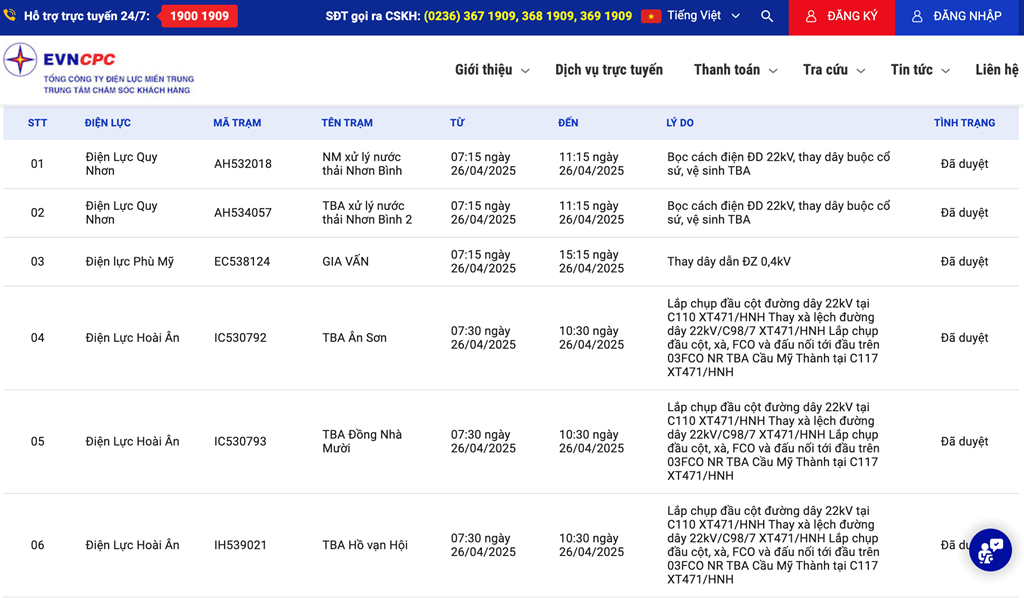Image resolution: width=1024 pixels, height=598 pixels.
Task: Click Điện Lực Quy Nhơn in row 01
Action: pyautogui.click(x=121, y=164)
